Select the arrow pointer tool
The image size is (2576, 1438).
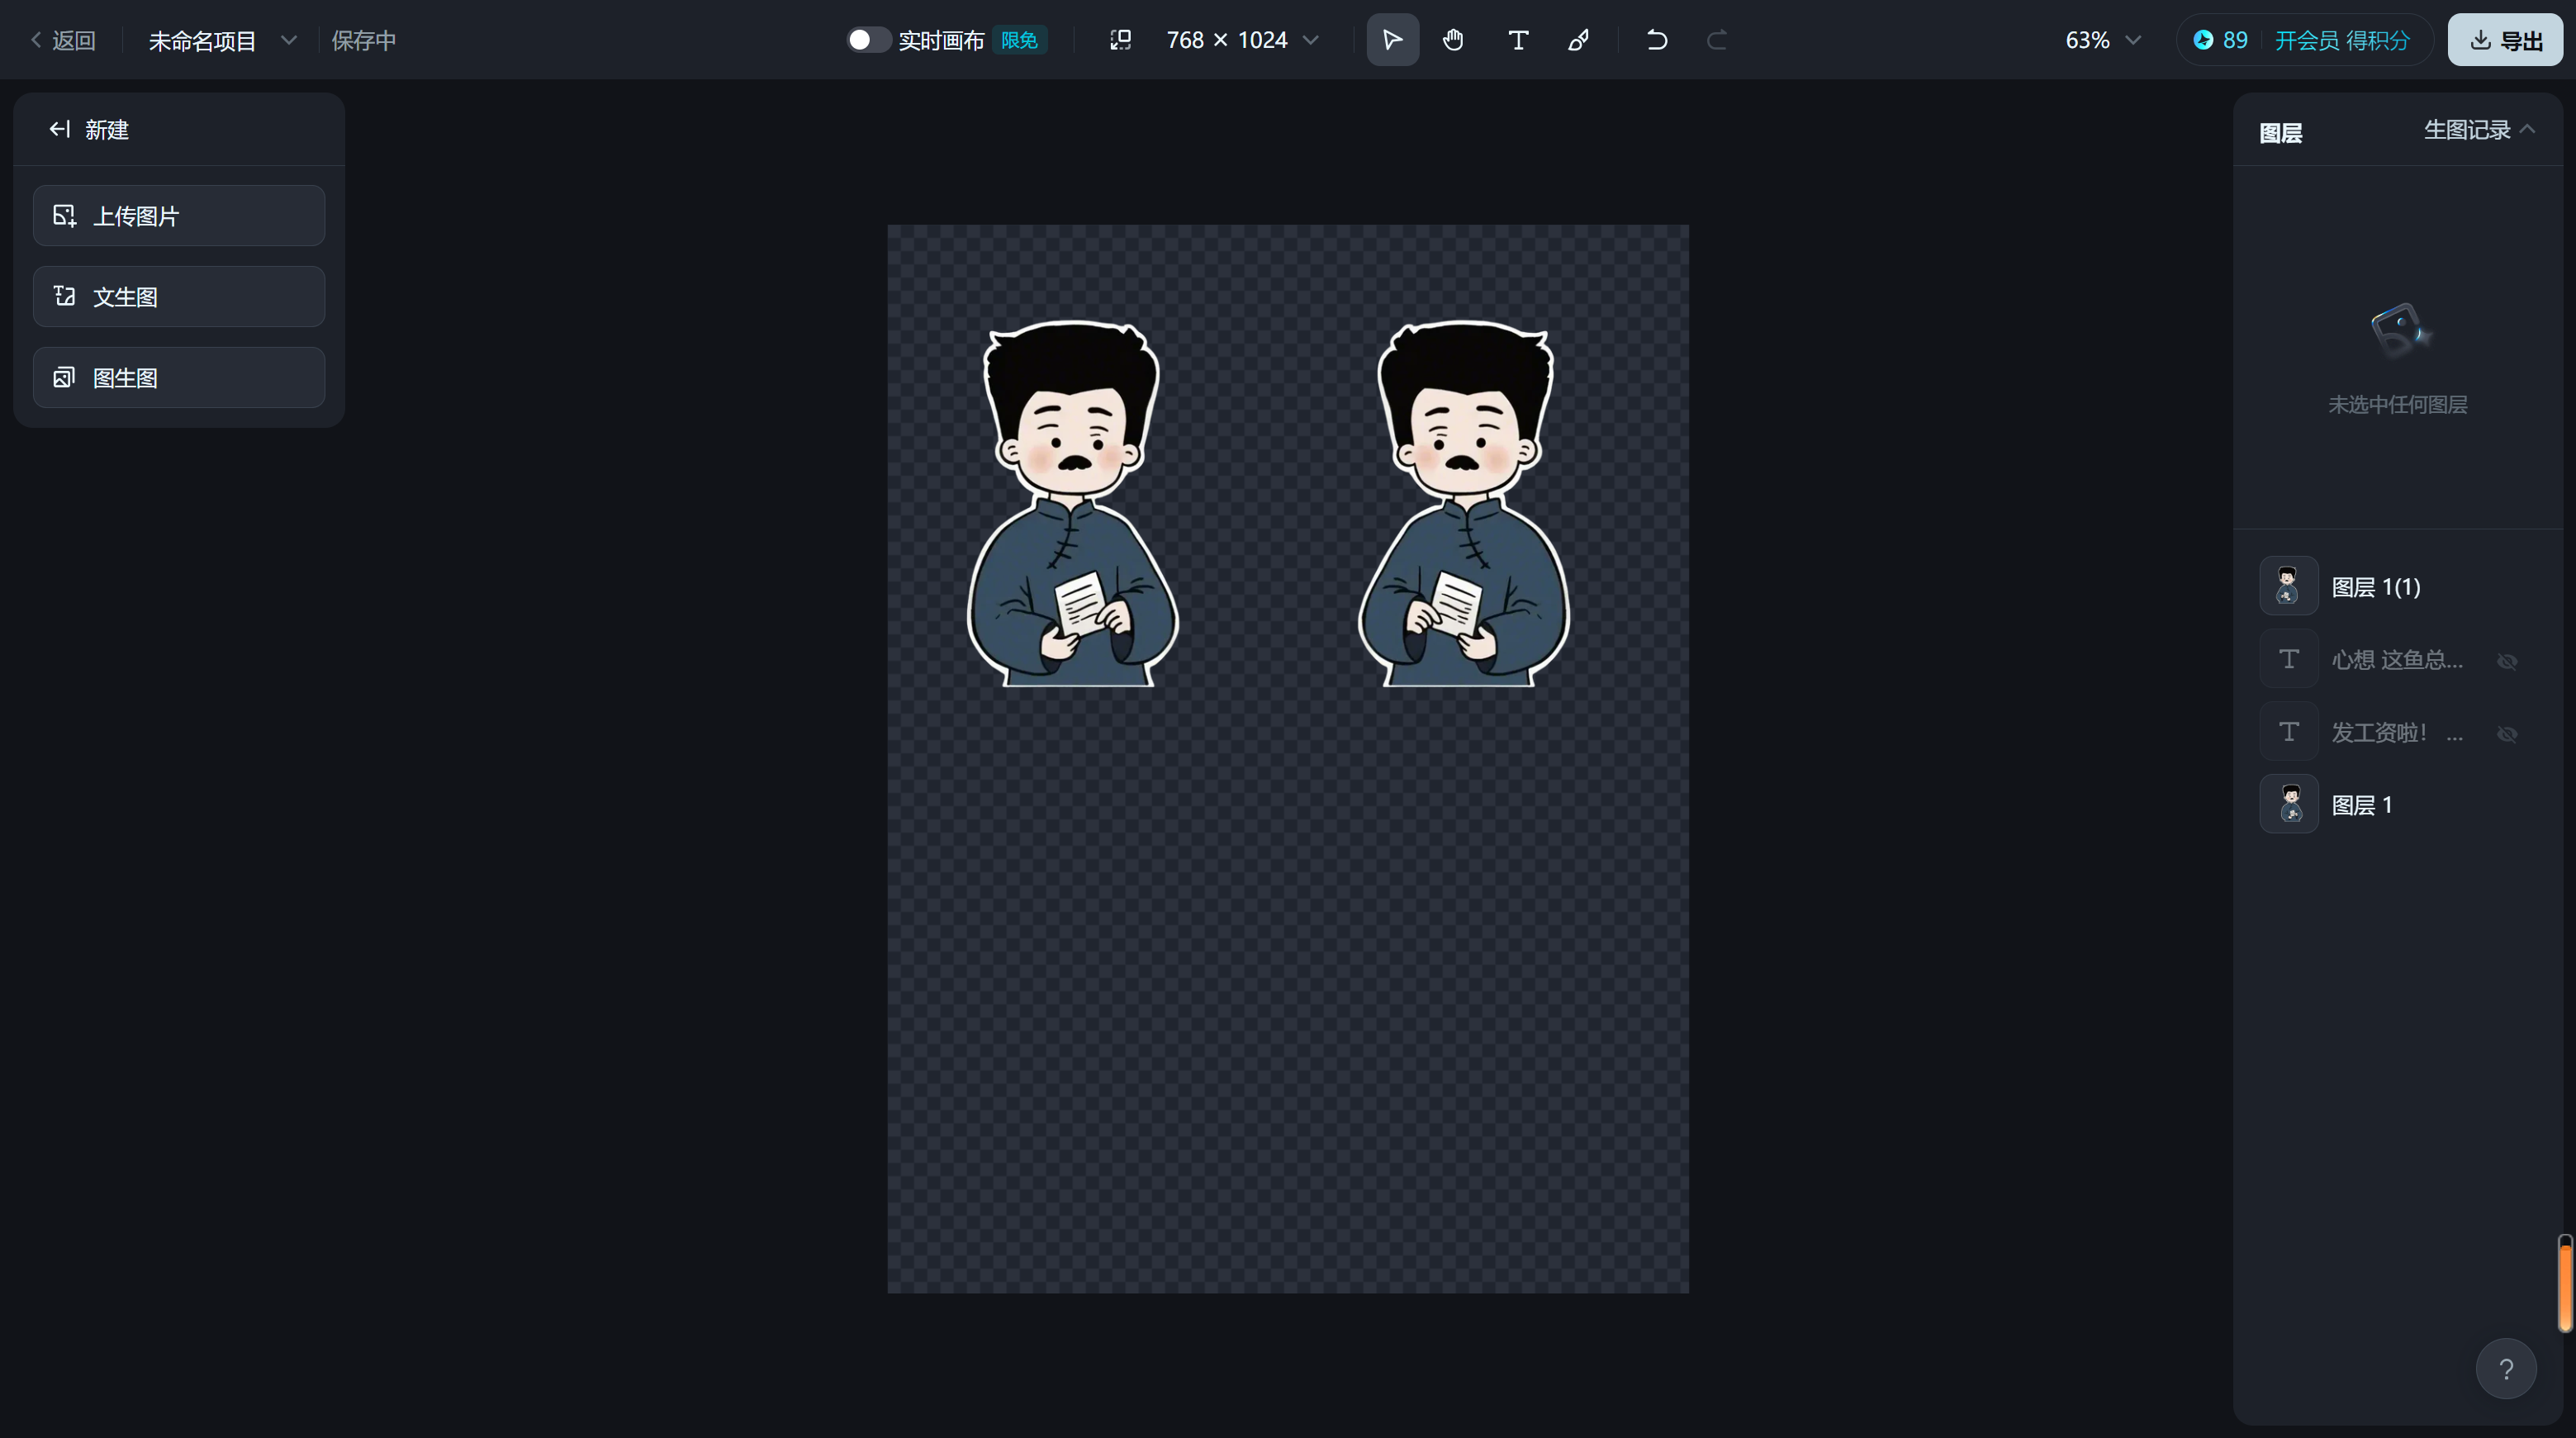click(1392, 40)
